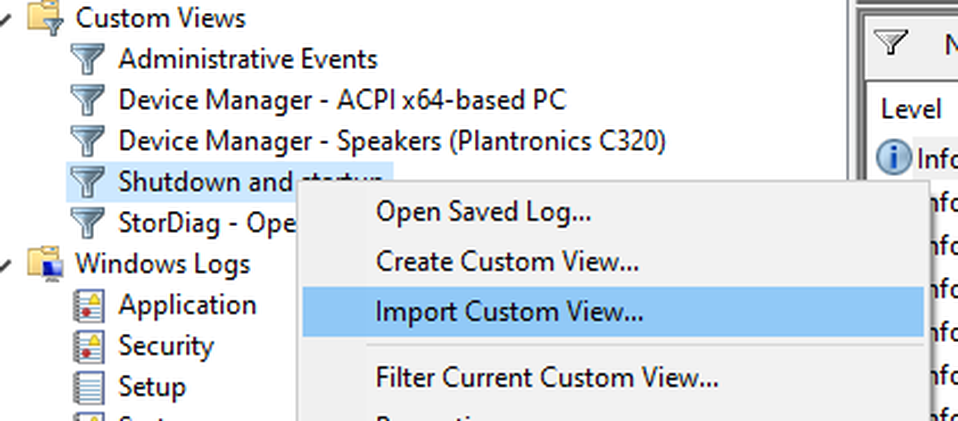Viewport: 958px width, 421px height.
Task: Click the Security log icon
Action: [89, 346]
